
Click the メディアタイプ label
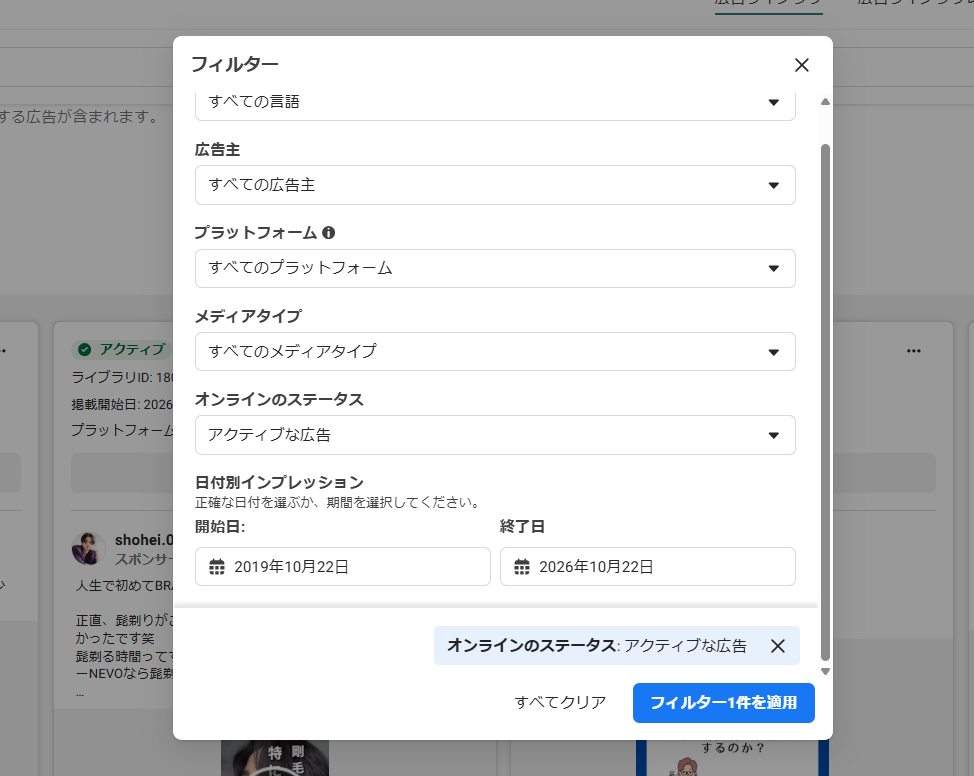(248, 316)
